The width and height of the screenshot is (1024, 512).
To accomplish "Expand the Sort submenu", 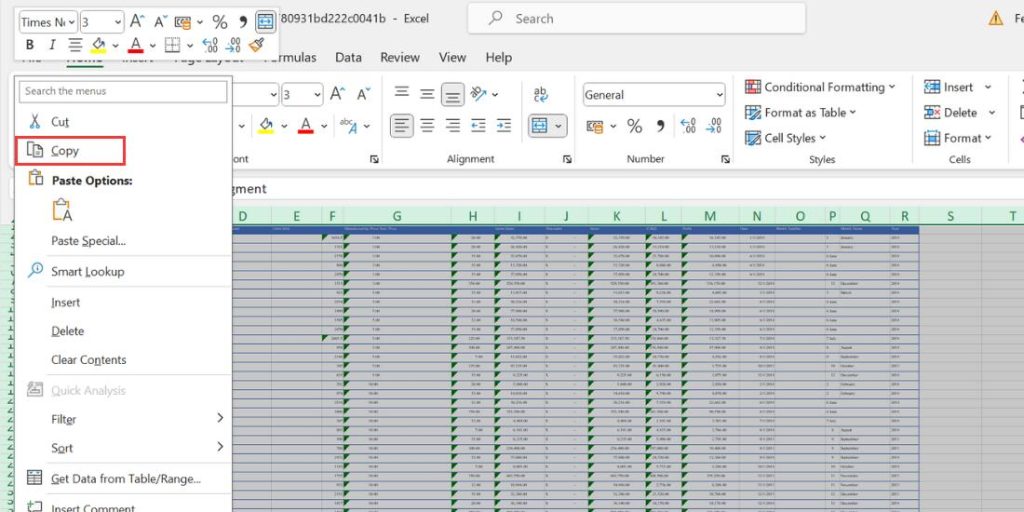I will pos(123,447).
